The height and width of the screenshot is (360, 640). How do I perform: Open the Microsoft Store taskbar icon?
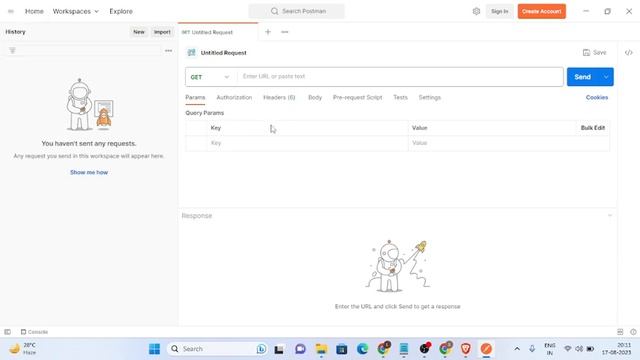click(x=342, y=349)
